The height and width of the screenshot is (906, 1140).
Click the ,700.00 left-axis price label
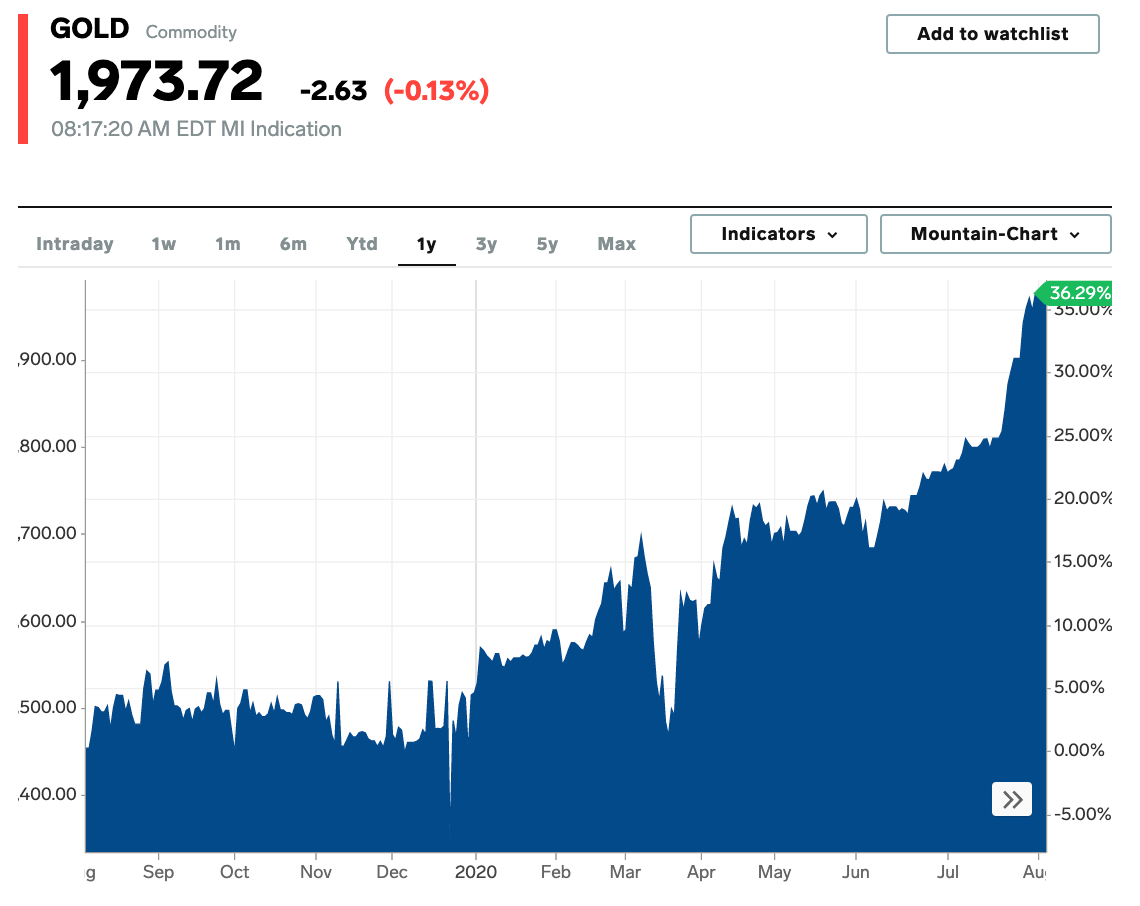click(x=47, y=534)
